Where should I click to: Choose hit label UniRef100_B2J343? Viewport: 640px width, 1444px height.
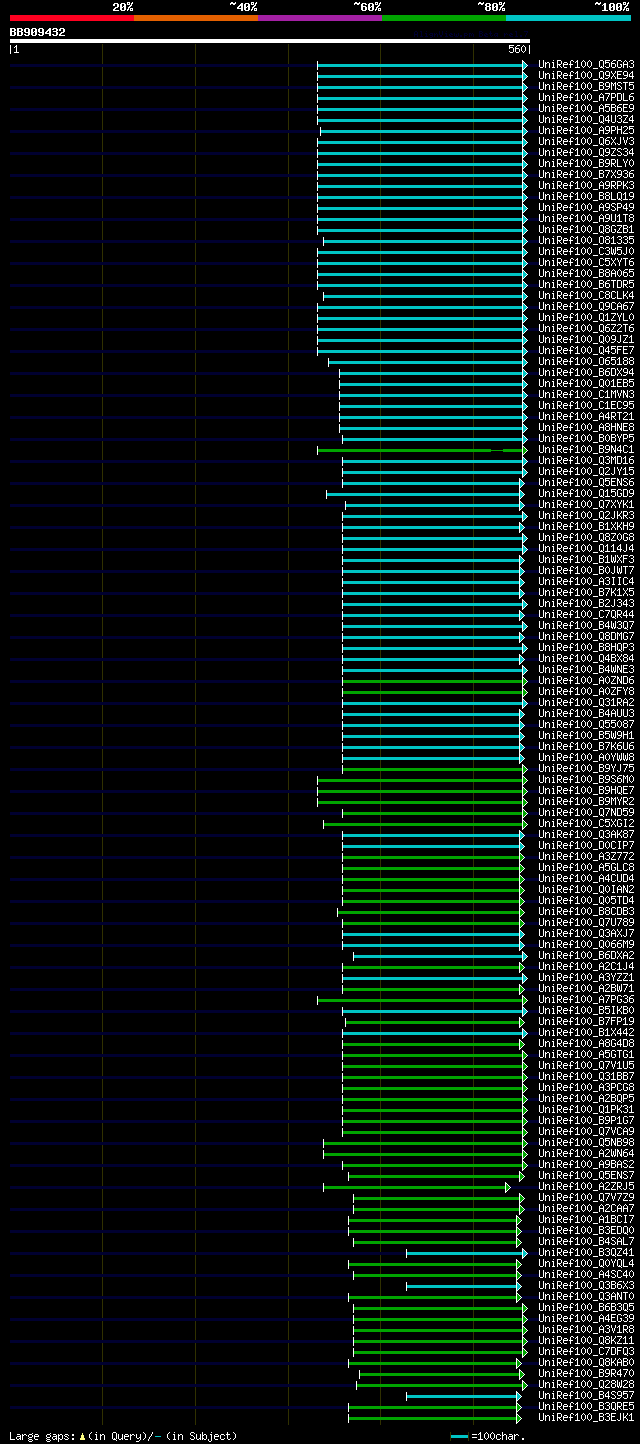(586, 604)
